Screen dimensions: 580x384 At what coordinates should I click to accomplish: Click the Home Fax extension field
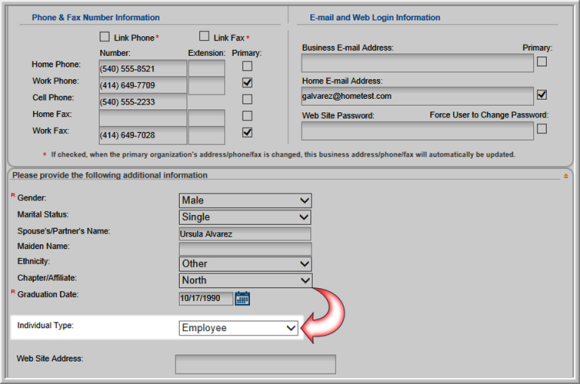point(206,118)
